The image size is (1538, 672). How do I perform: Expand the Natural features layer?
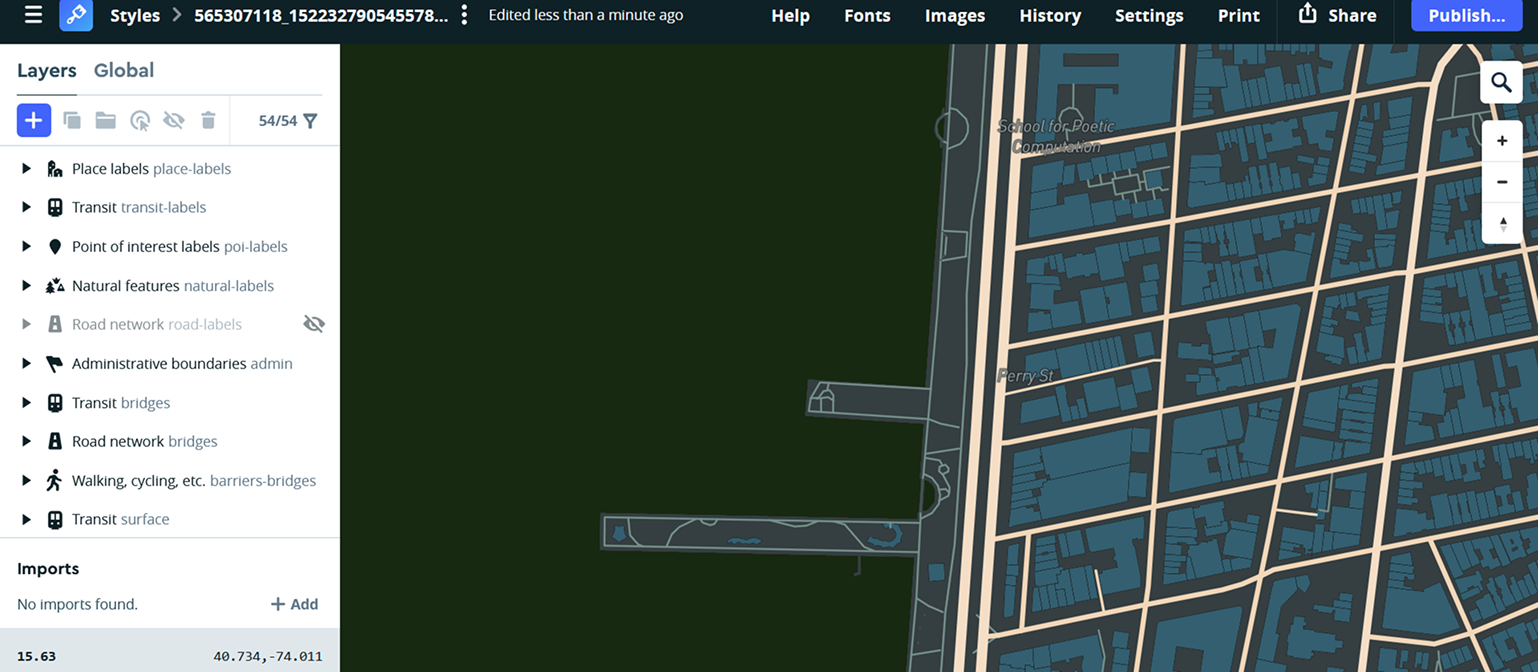tap(27, 285)
